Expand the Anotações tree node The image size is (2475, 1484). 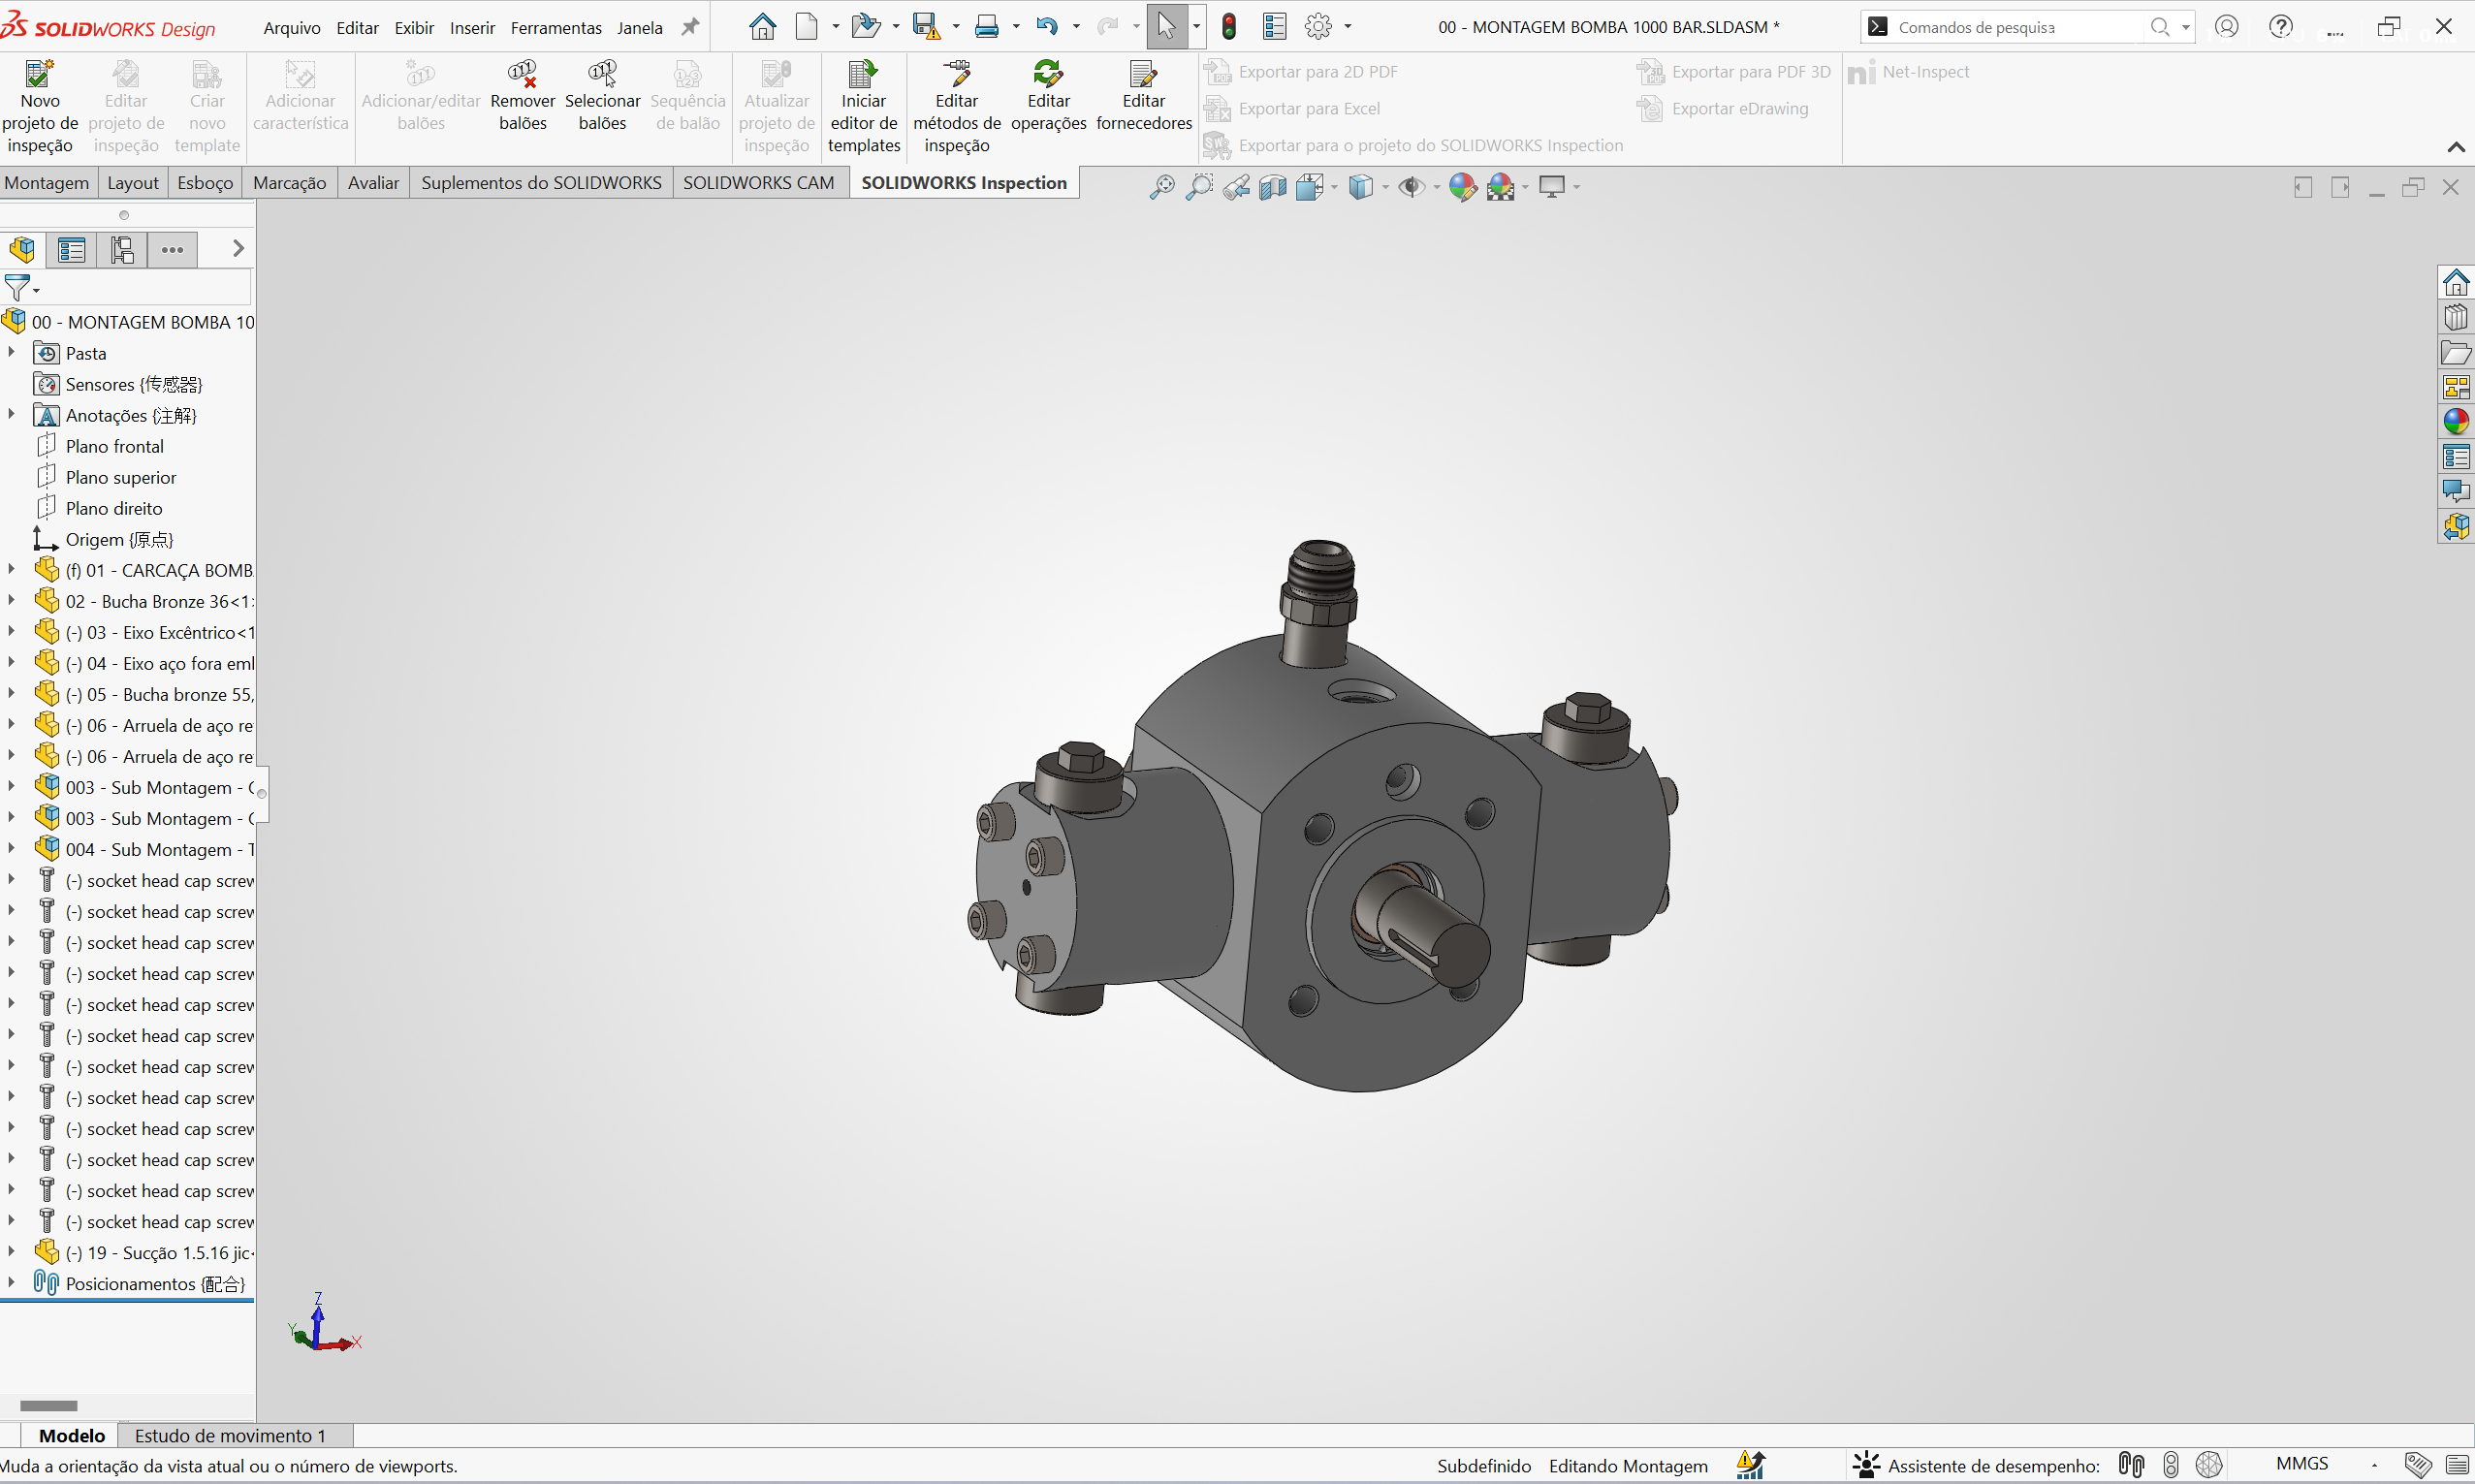(x=11, y=414)
